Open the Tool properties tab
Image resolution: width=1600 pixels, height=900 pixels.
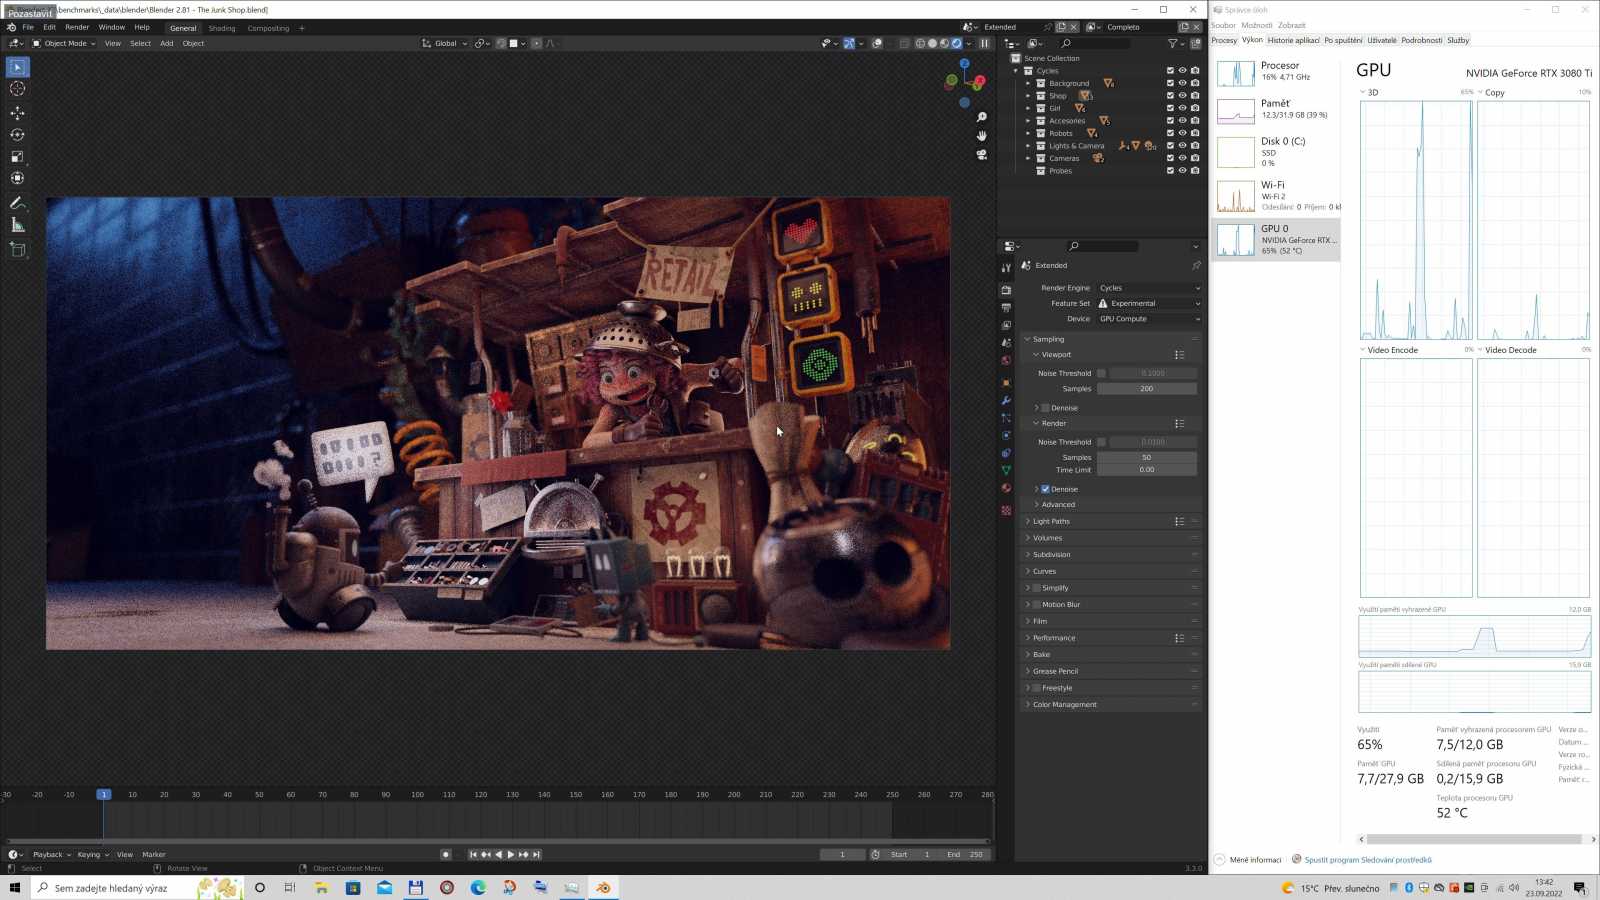(1006, 268)
